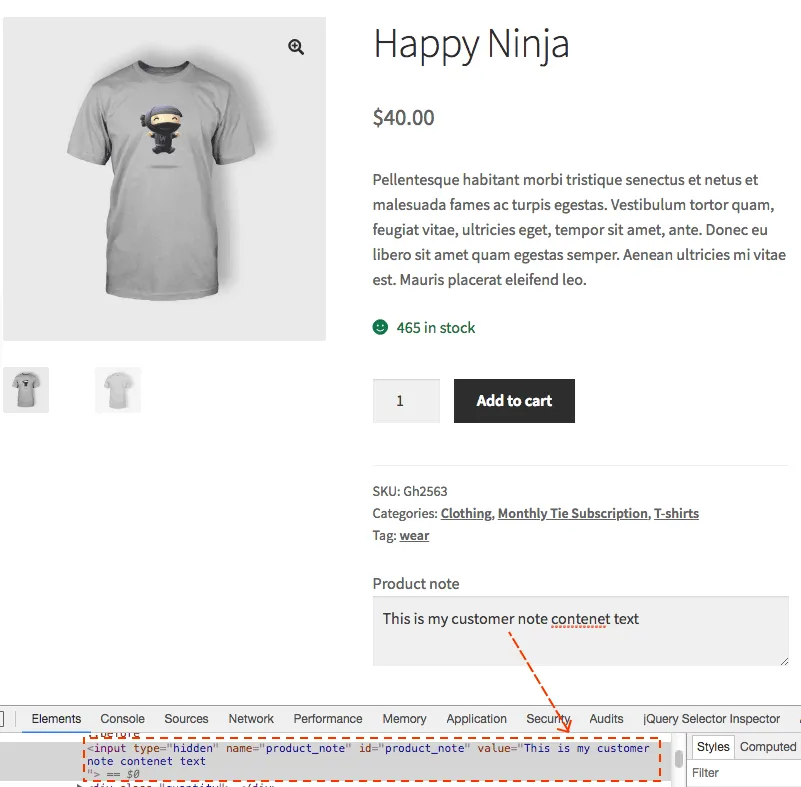Open the Monthly Tie Subscription link
The height and width of the screenshot is (787, 801).
coord(572,513)
